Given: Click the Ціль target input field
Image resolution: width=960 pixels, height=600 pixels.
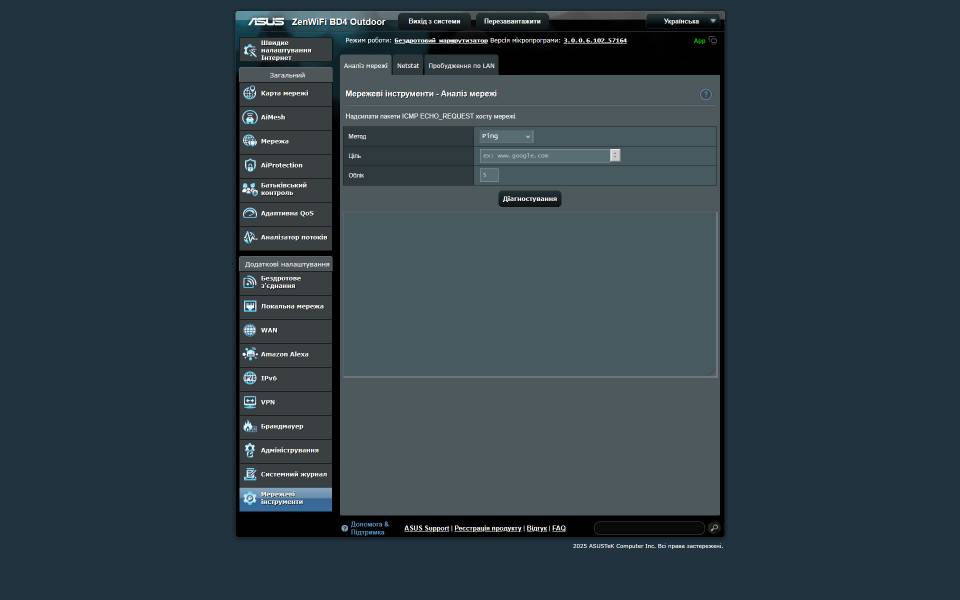Looking at the screenshot, I should pyautogui.click(x=545, y=155).
